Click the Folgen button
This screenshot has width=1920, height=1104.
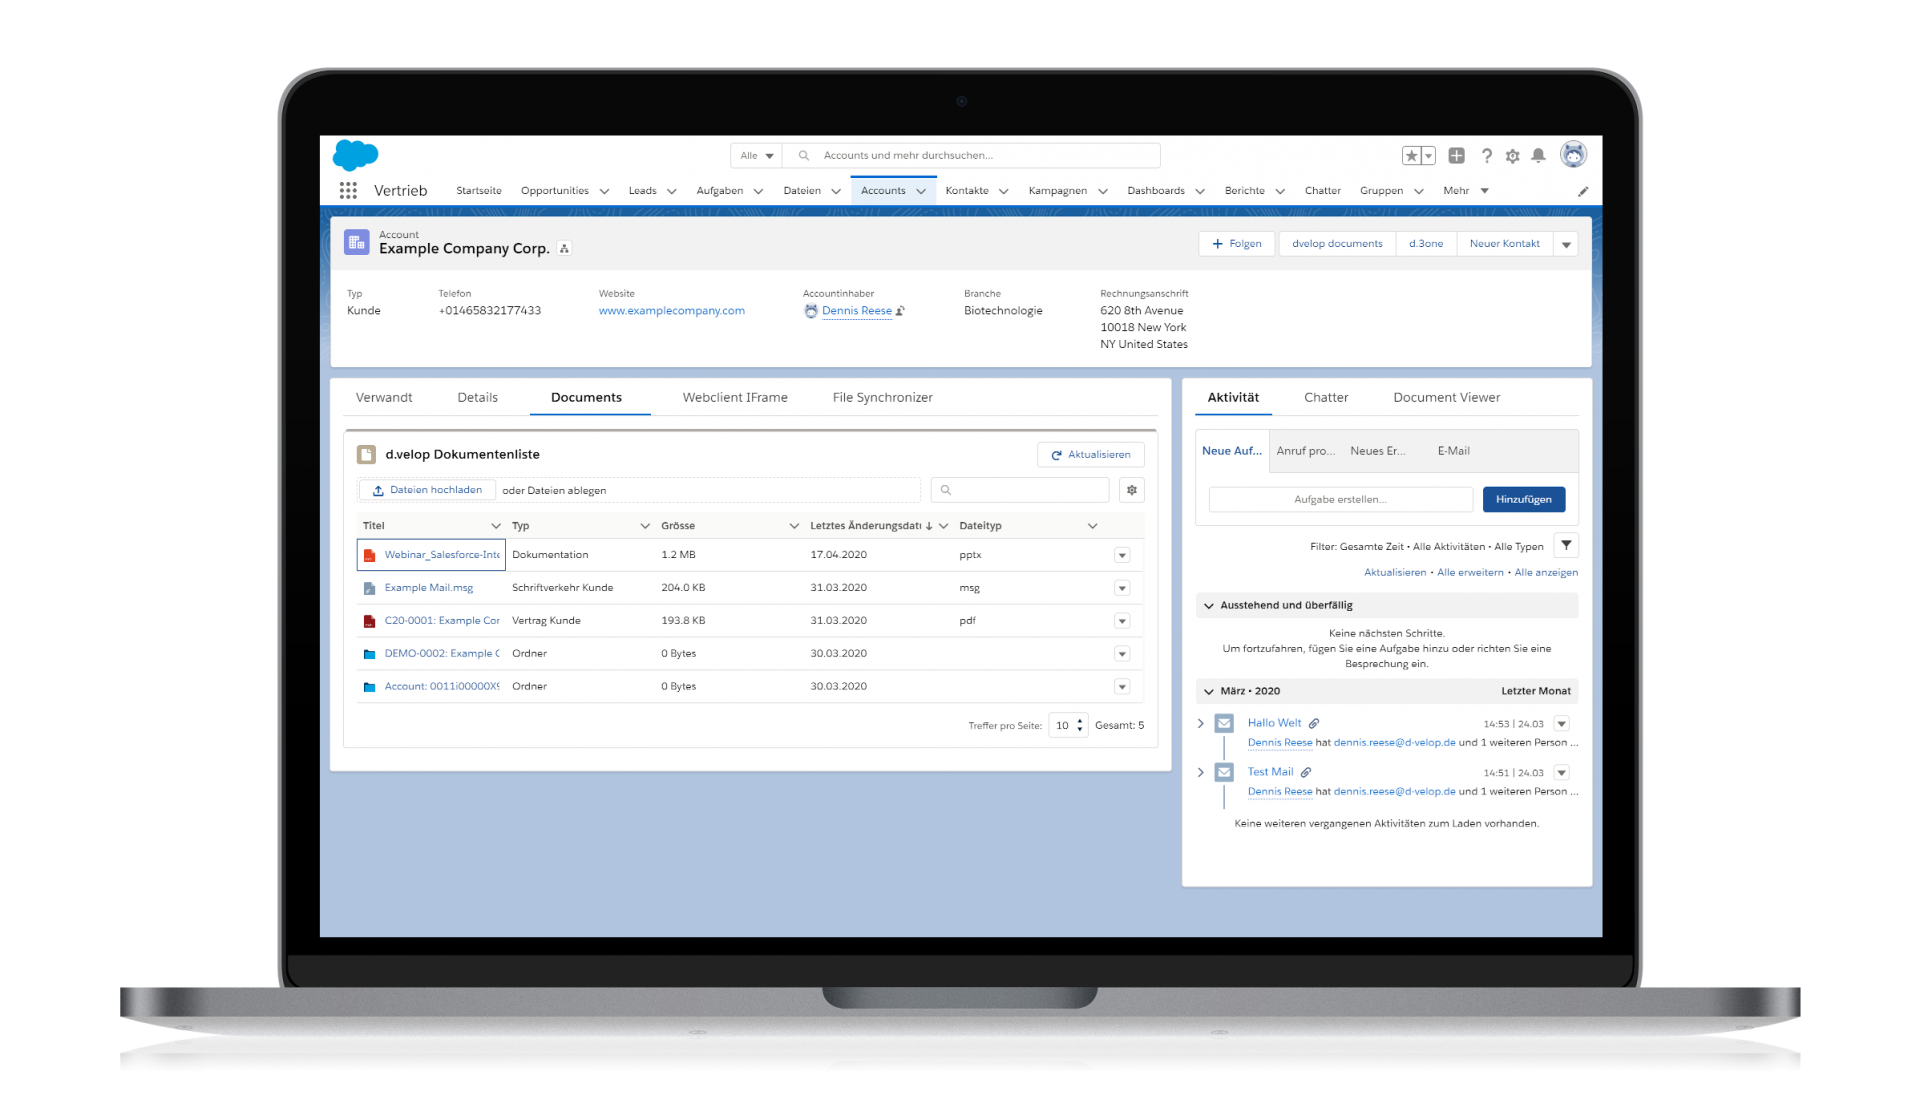[1237, 244]
